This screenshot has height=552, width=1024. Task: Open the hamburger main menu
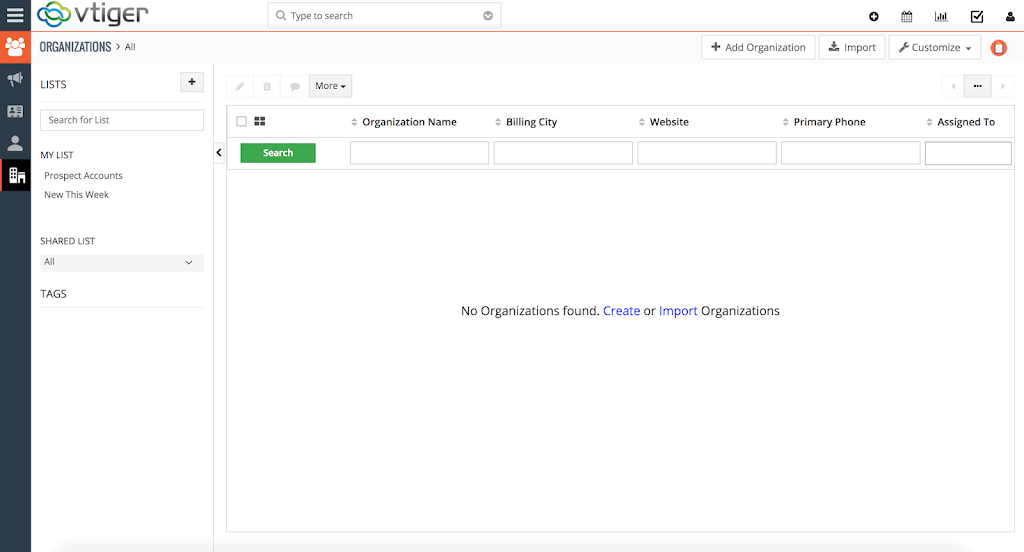15,16
